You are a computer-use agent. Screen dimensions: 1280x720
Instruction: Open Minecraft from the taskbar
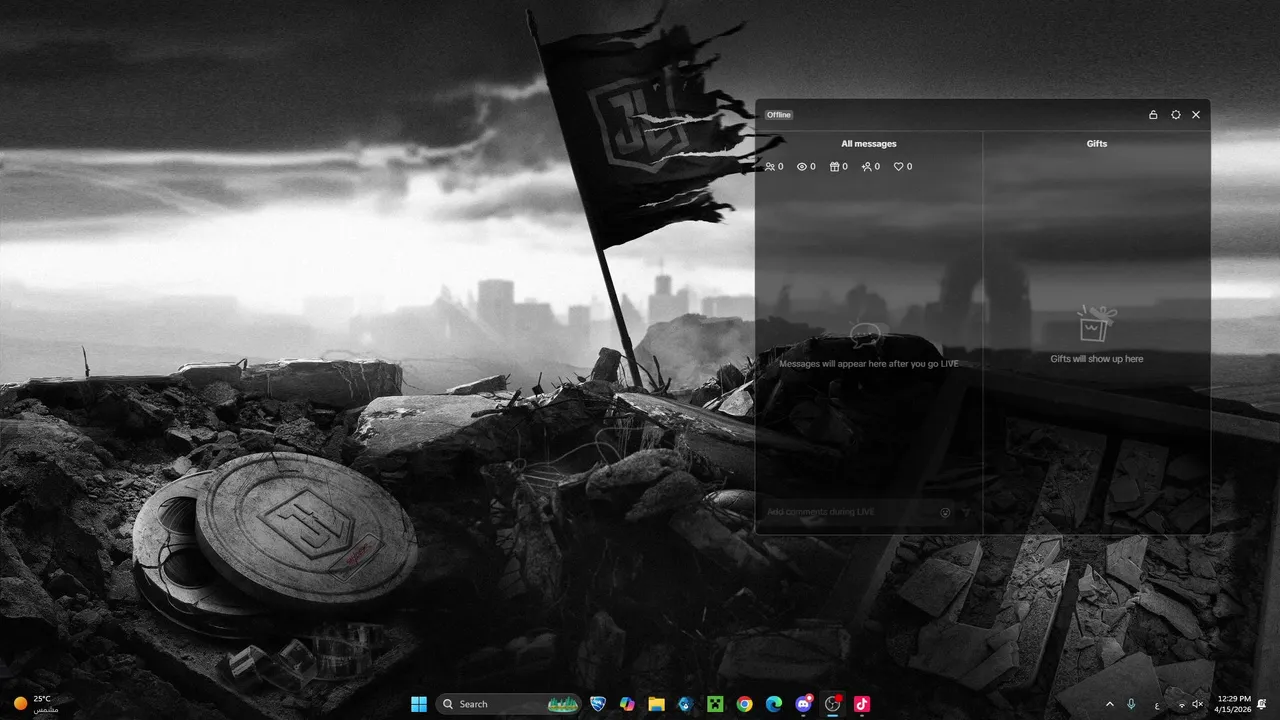tap(715, 704)
